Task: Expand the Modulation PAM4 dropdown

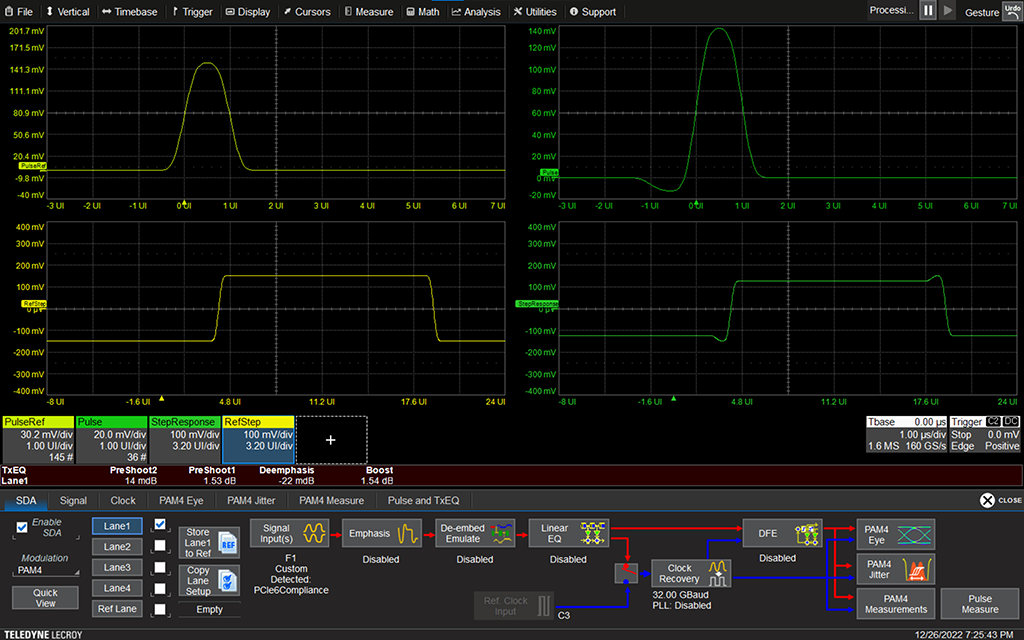Action: [47, 571]
